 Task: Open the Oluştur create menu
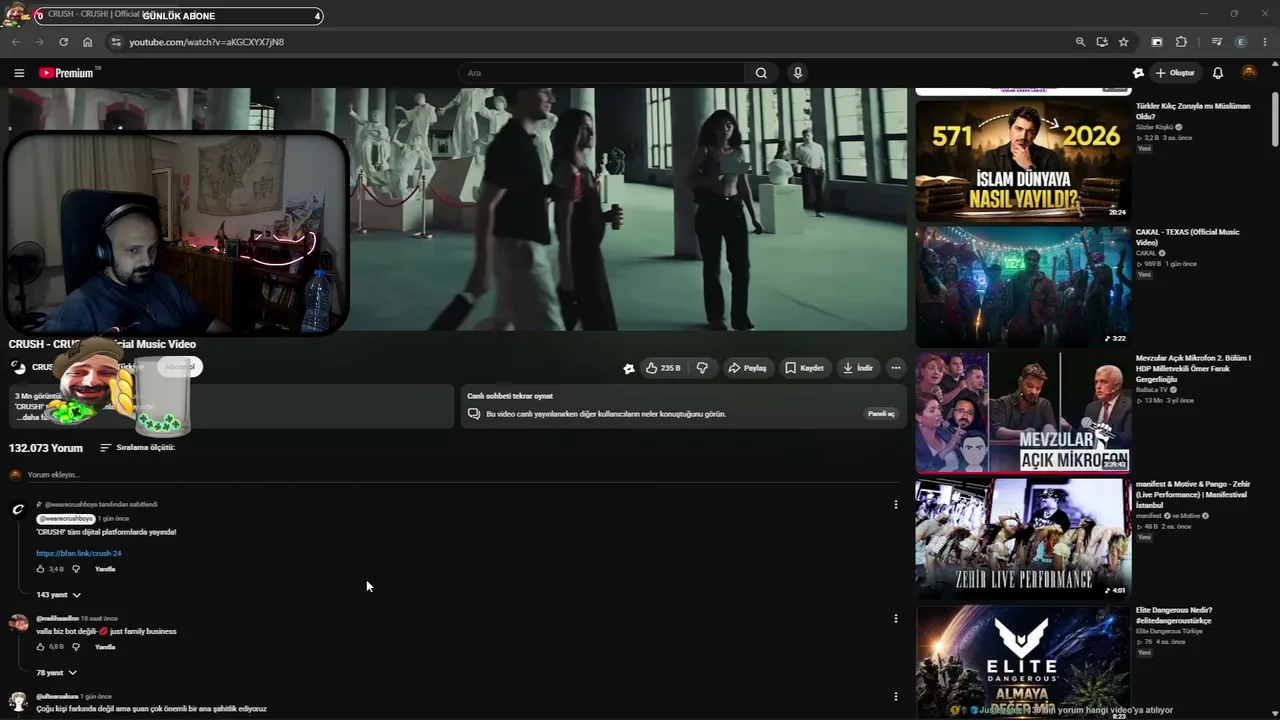1175,73
